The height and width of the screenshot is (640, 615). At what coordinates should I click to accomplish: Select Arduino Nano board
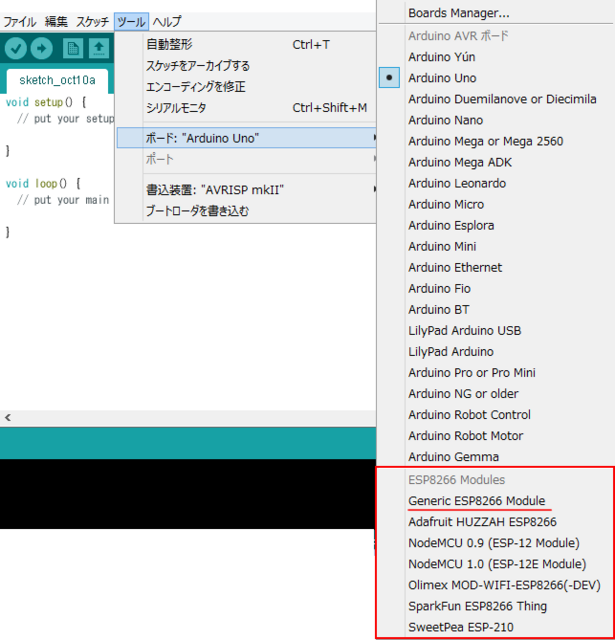(496, 120)
